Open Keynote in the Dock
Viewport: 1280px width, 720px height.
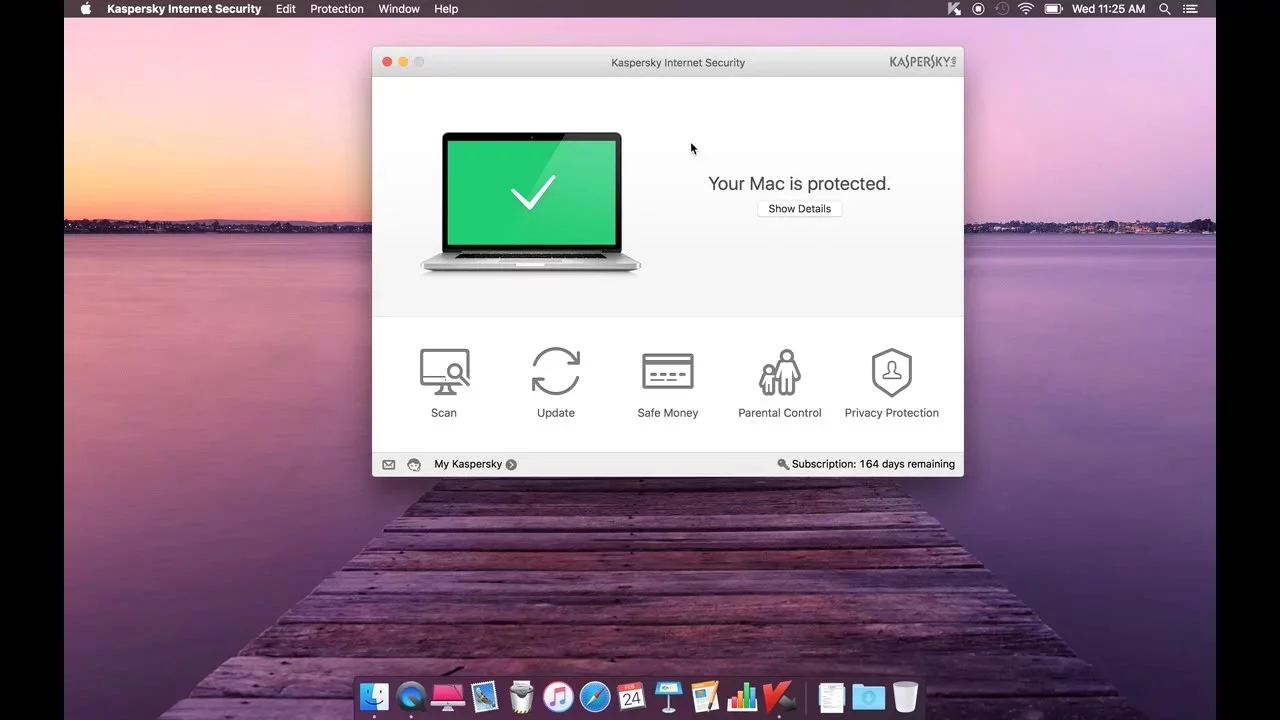point(668,696)
